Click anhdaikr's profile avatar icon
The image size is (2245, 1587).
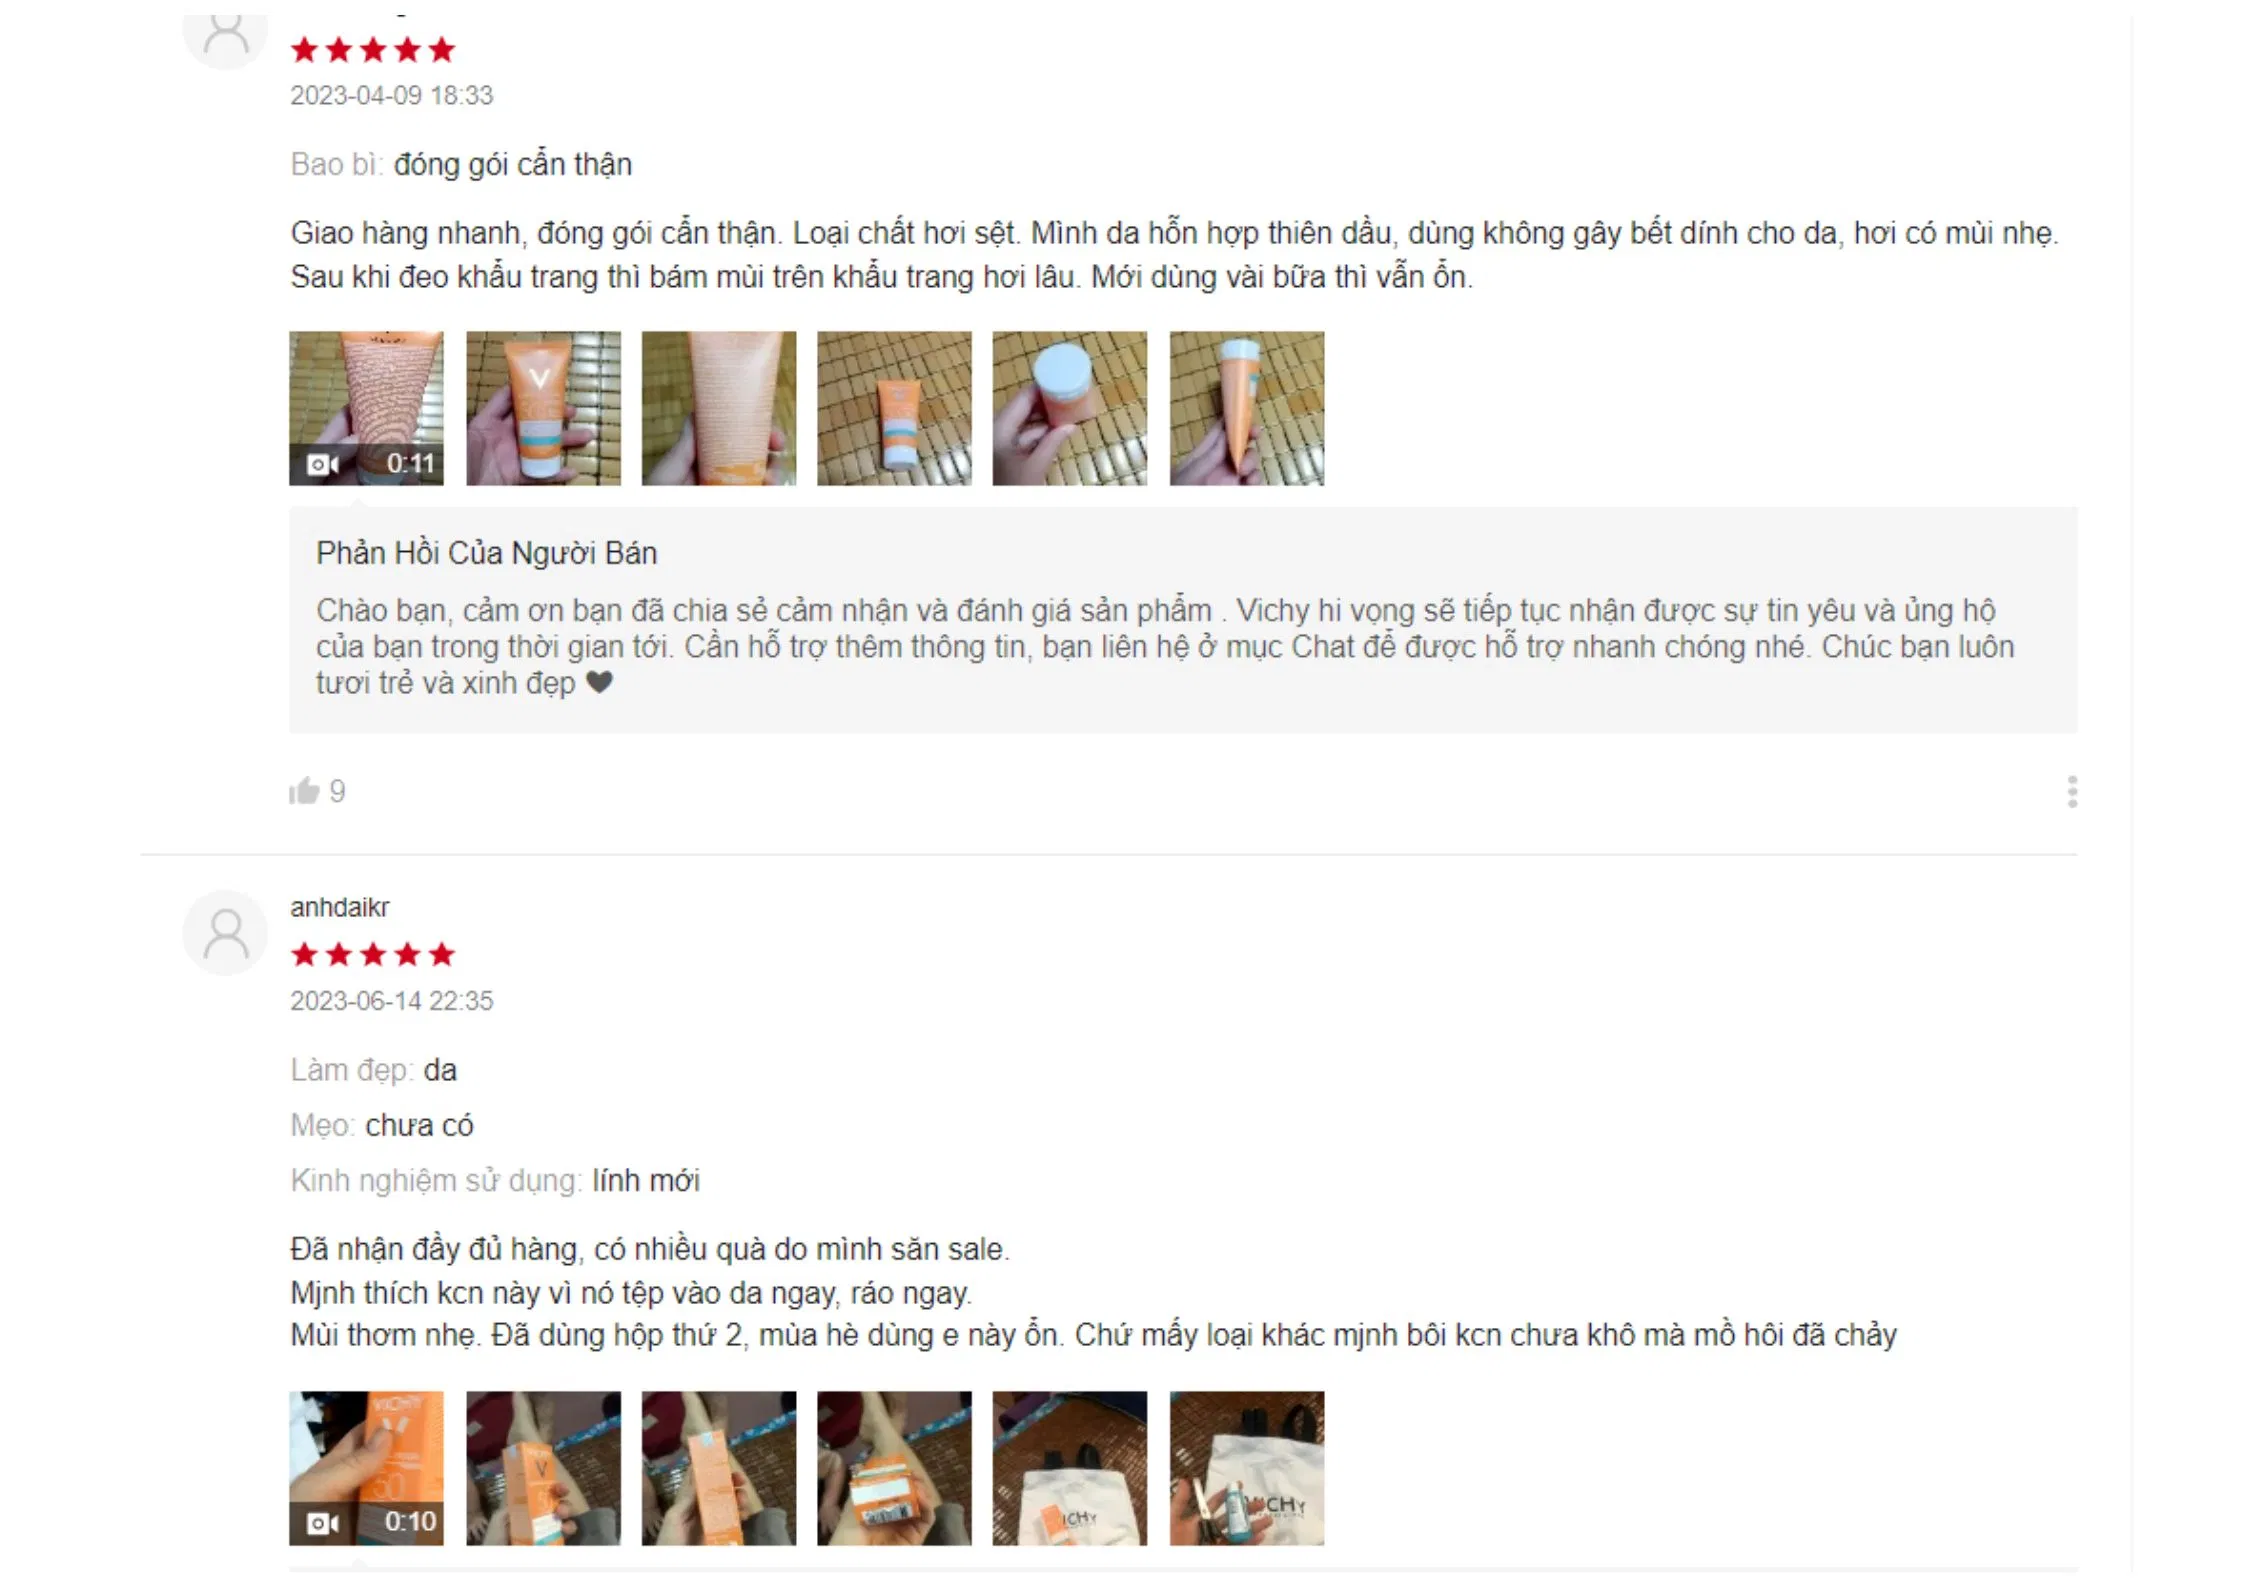(226, 933)
